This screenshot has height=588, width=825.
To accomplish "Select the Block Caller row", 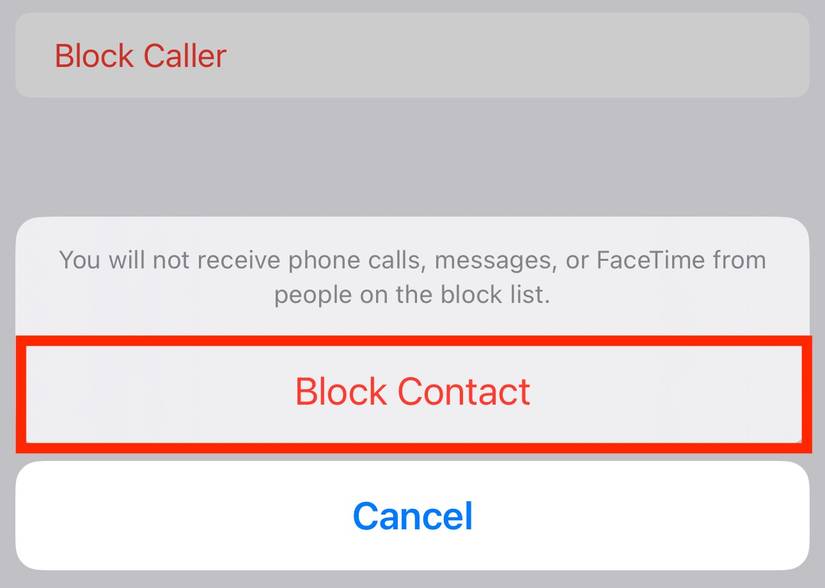I will pos(412,55).
